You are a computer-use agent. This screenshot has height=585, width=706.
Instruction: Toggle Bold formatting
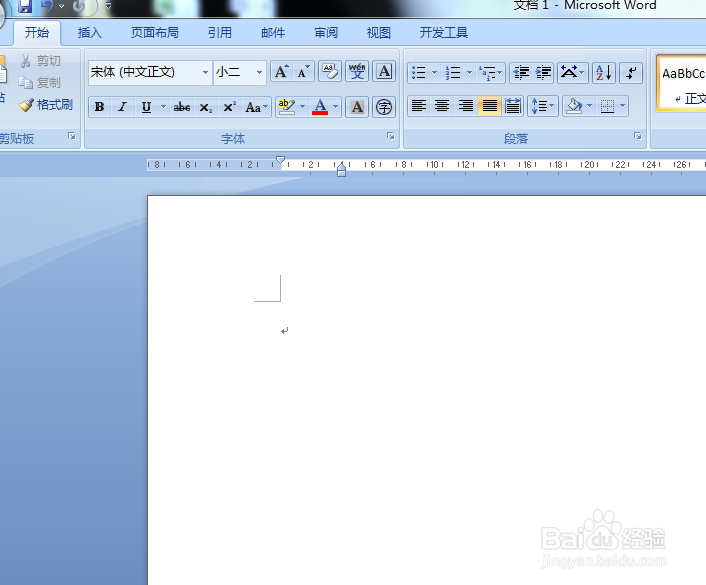pyautogui.click(x=100, y=107)
